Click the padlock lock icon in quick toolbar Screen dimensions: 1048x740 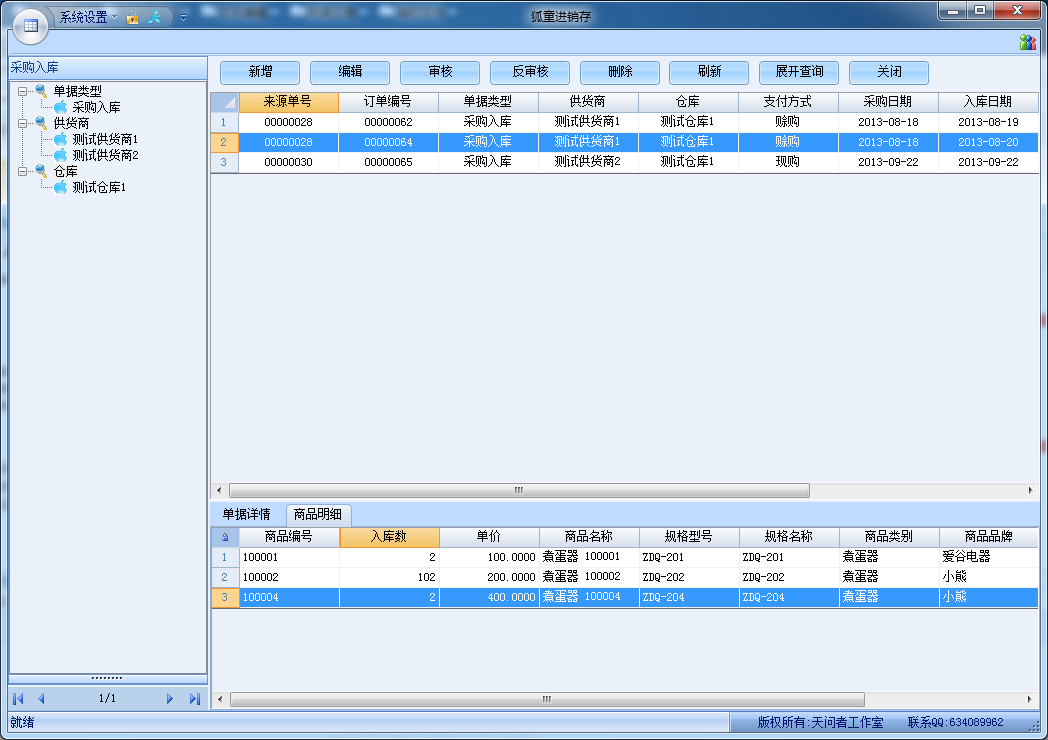coord(132,17)
